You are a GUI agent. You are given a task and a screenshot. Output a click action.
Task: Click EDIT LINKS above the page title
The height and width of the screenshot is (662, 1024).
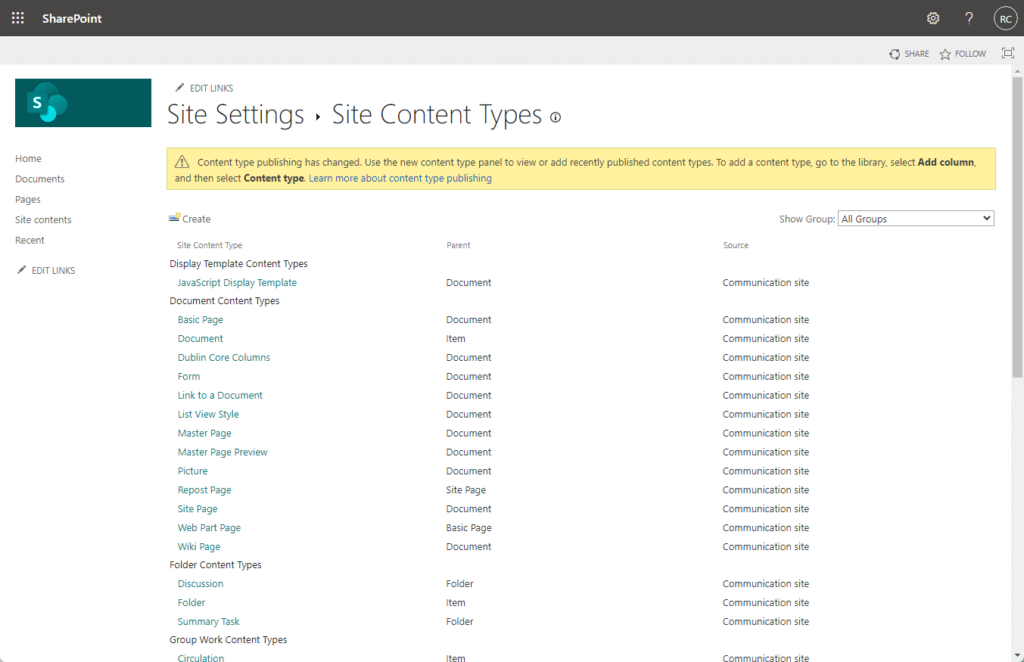point(204,88)
